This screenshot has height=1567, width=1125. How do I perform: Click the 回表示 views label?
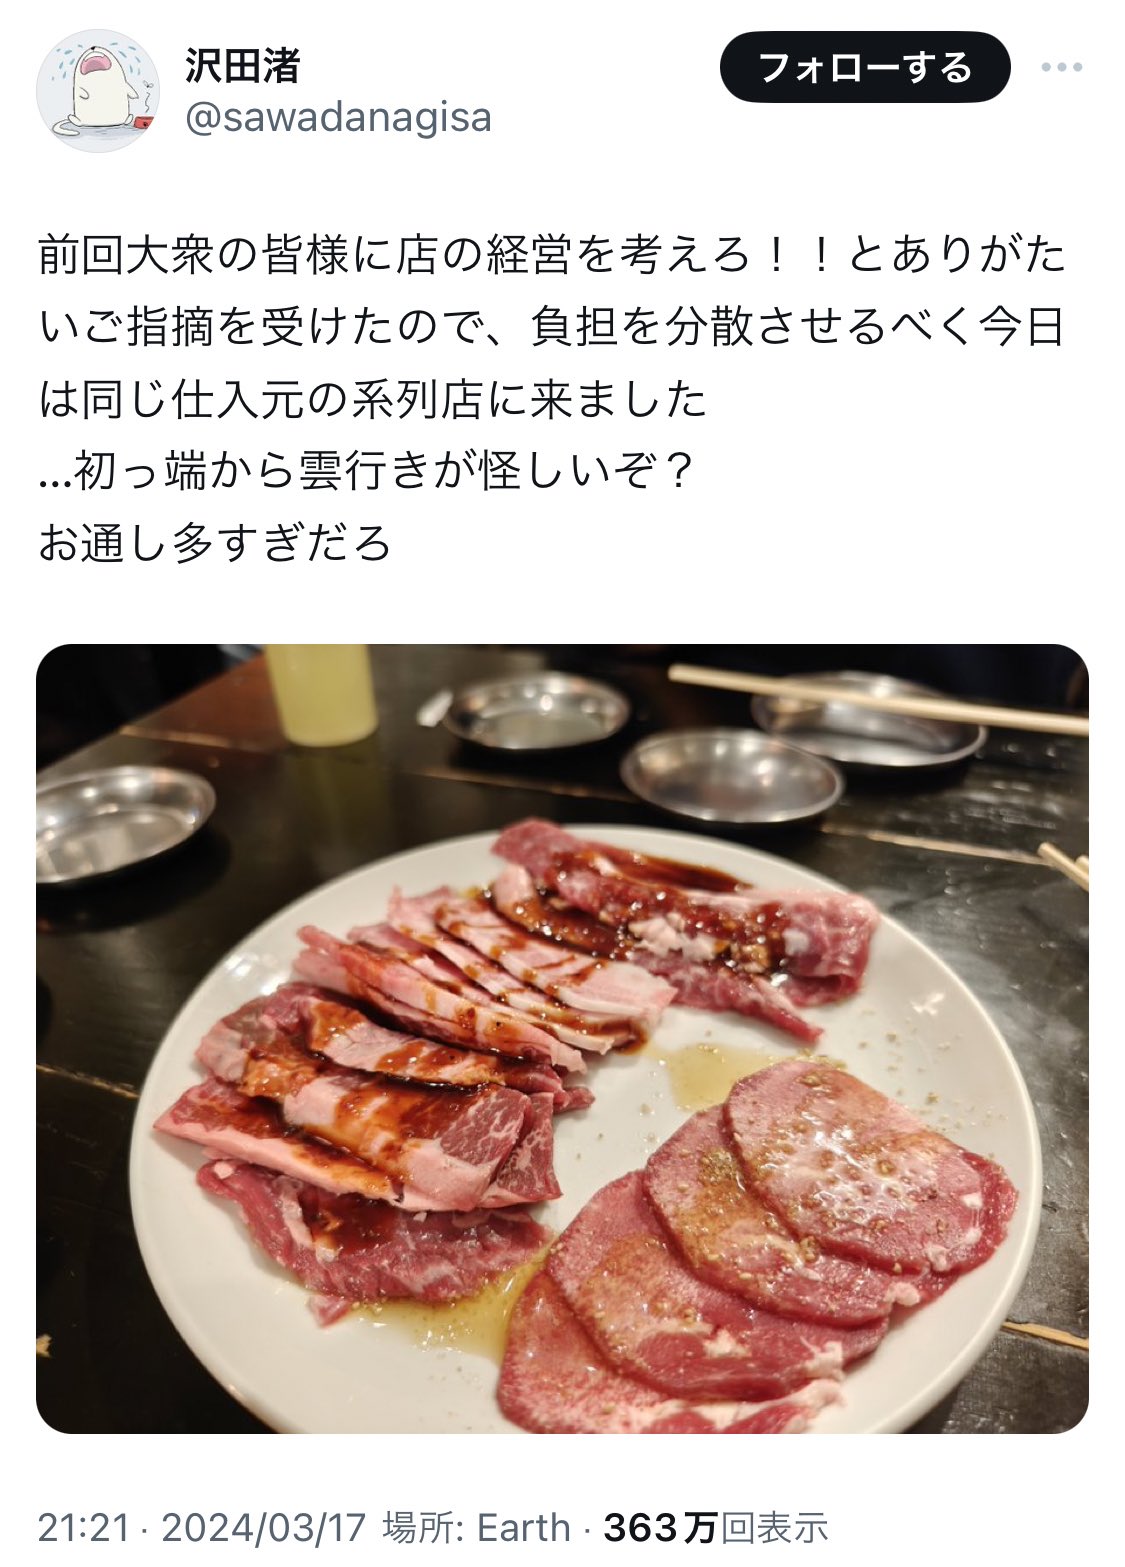point(774,1527)
